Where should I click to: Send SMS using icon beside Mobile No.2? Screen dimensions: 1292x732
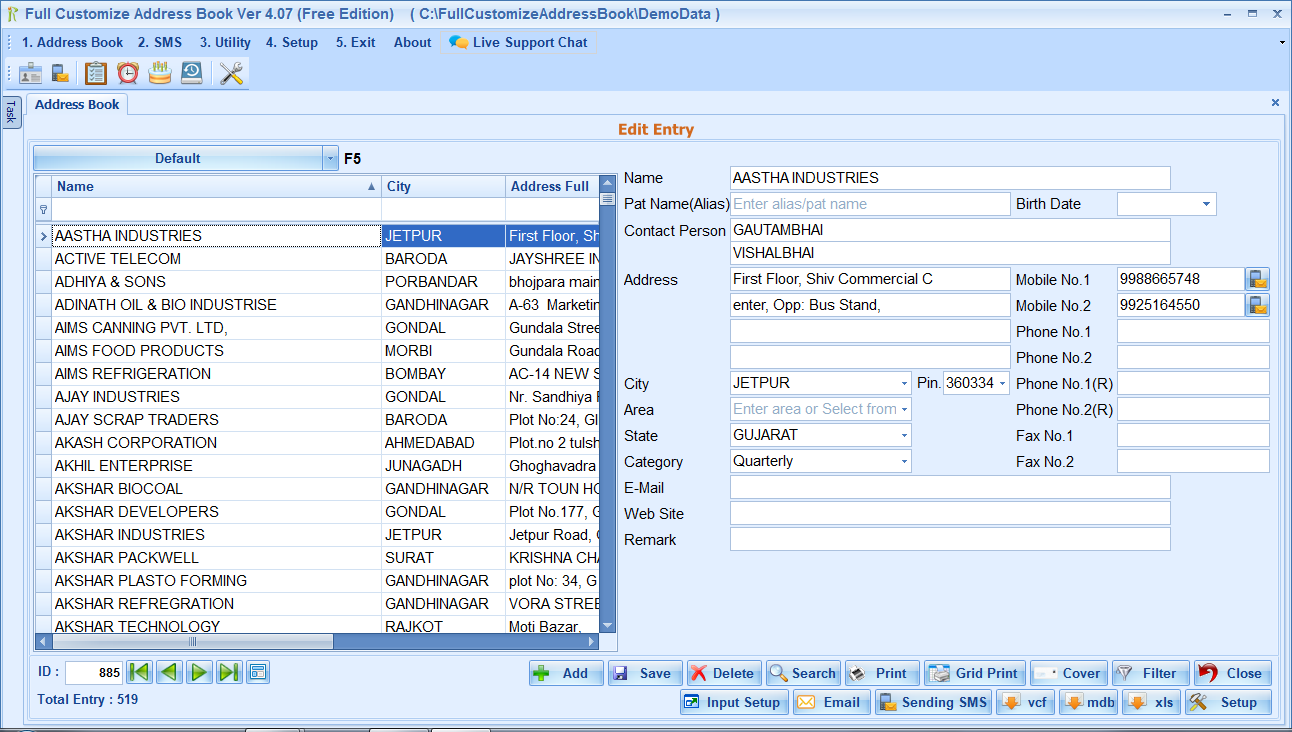point(1258,305)
